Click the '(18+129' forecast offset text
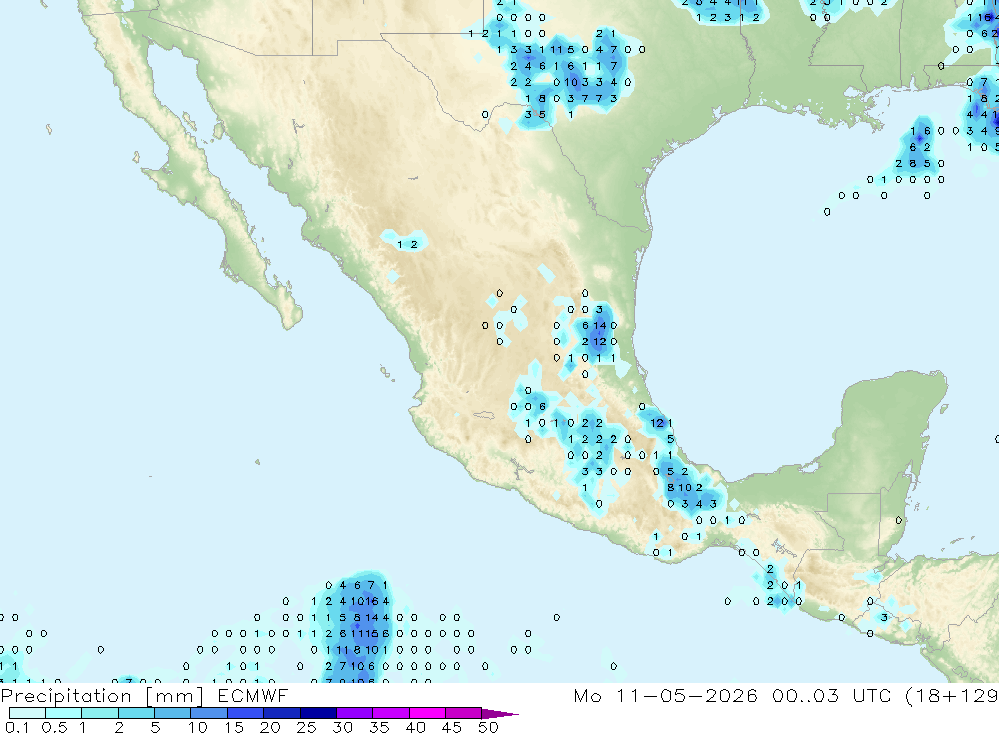1000x733 pixels. (x=952, y=695)
